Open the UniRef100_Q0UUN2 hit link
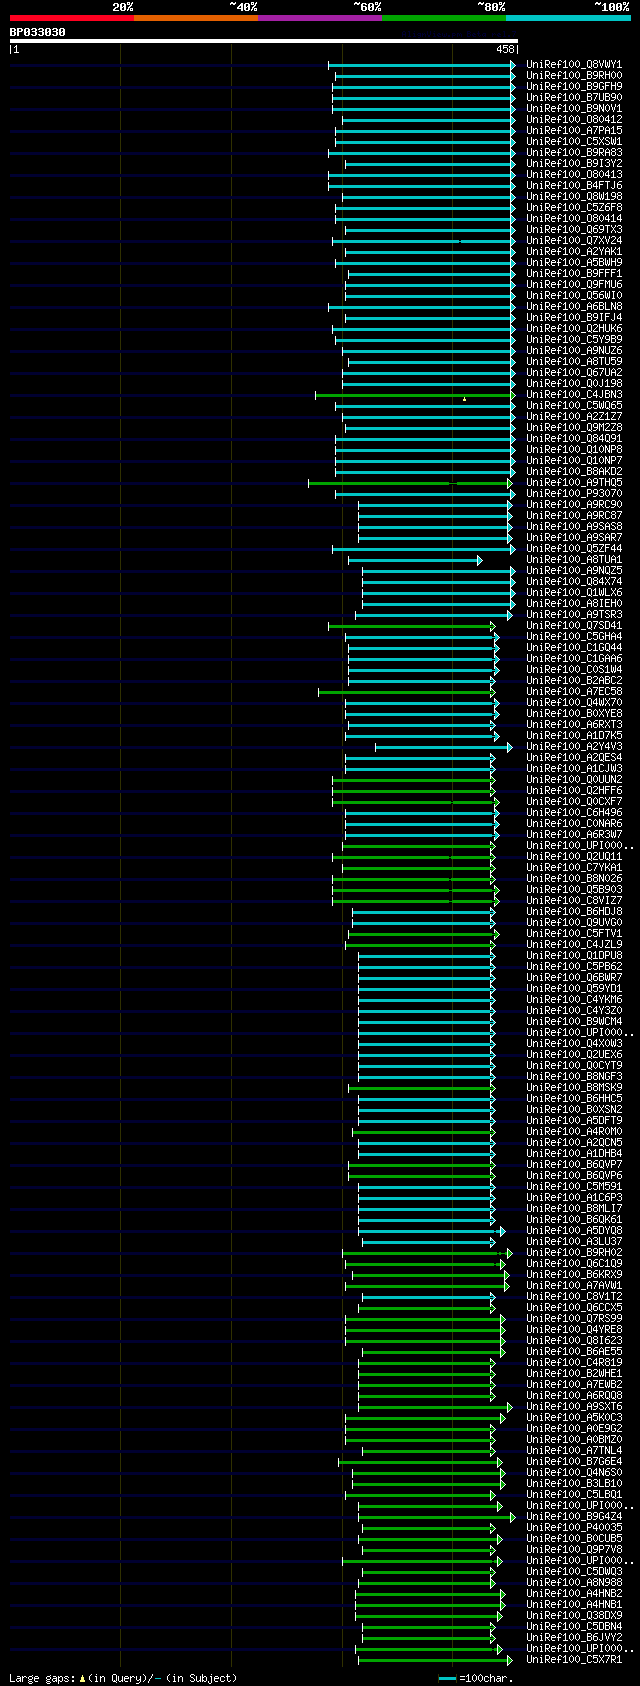The image size is (640, 1686). (x=574, y=780)
